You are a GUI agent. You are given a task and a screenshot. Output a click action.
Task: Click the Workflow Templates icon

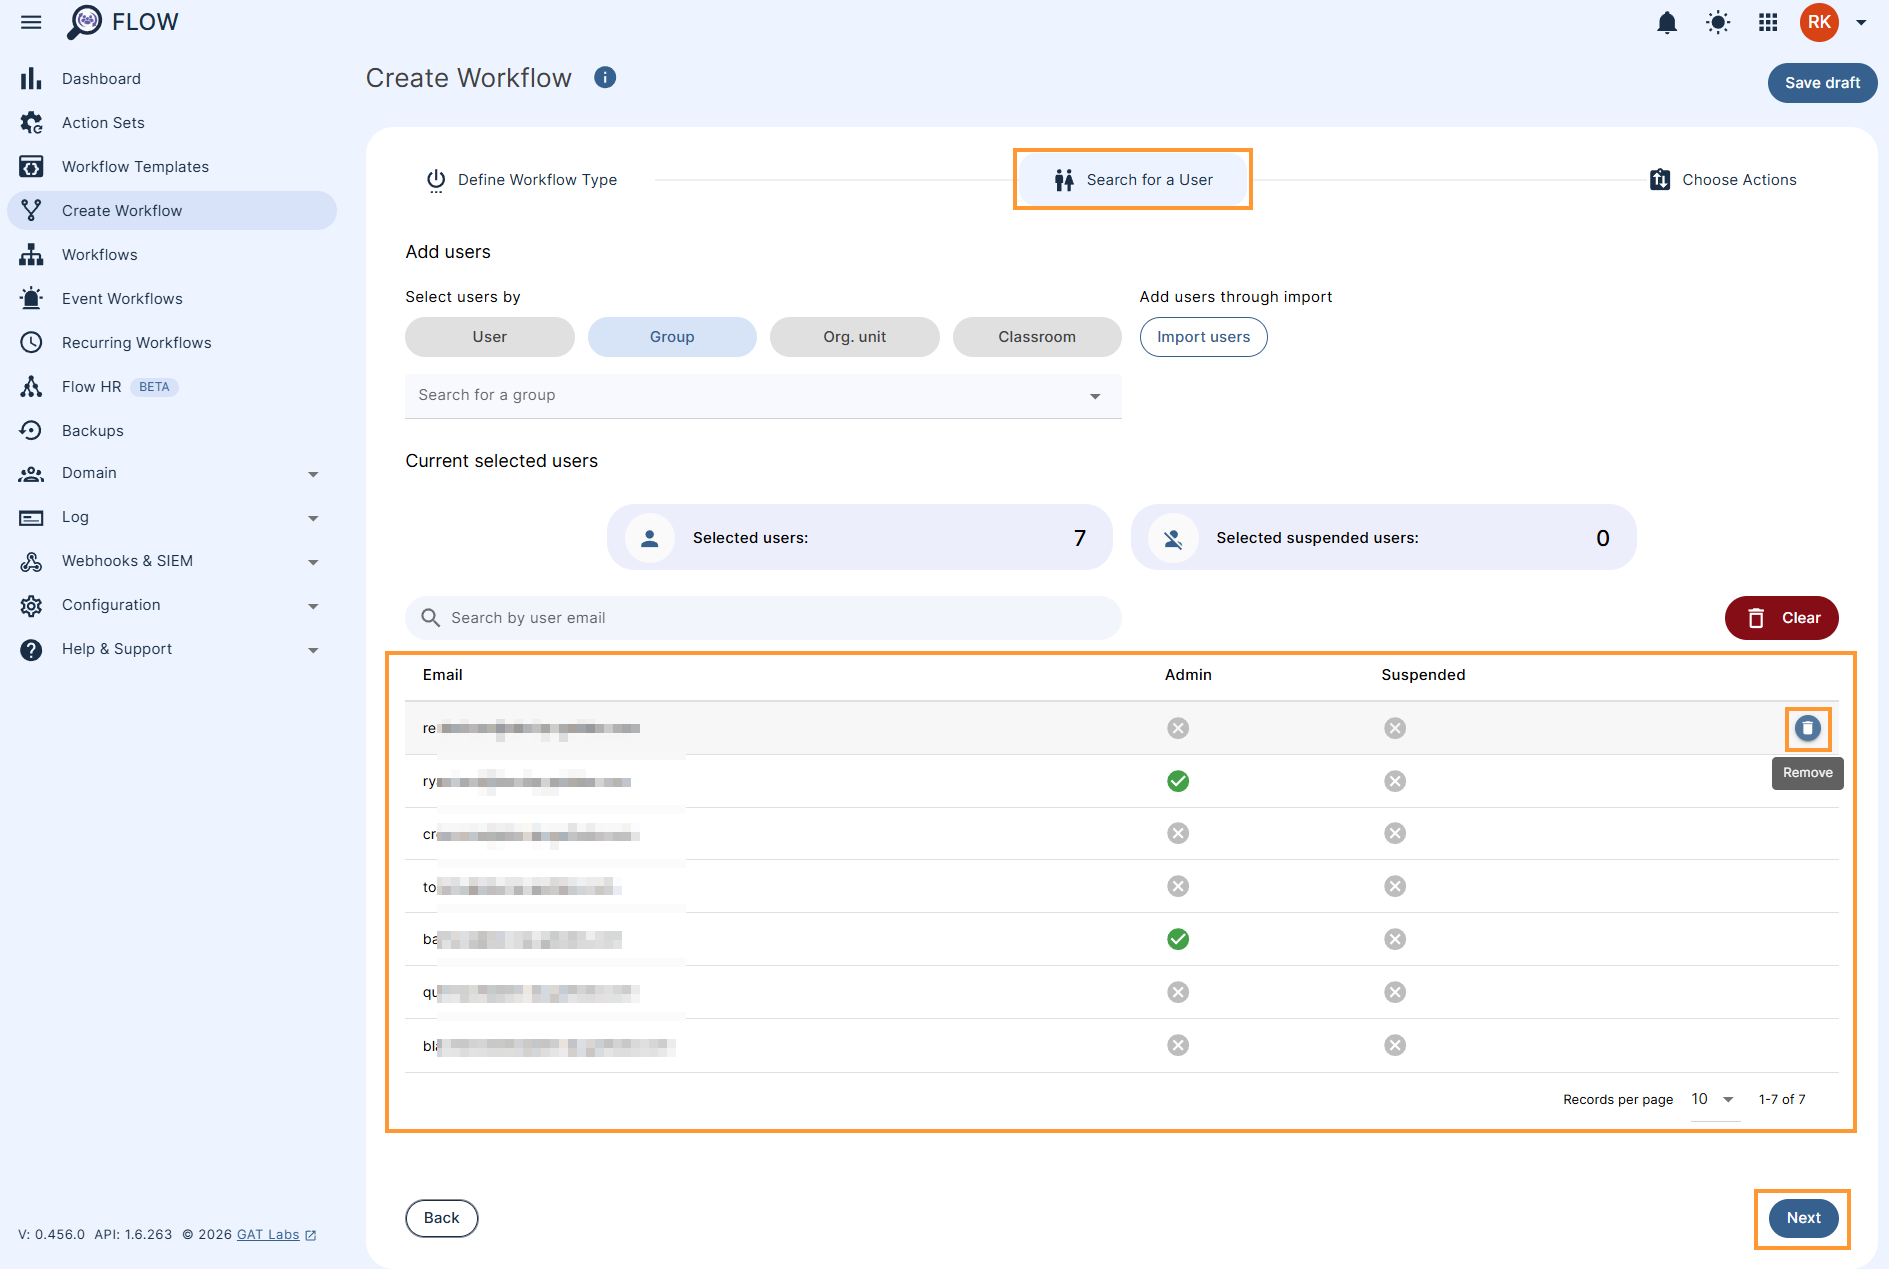coord(31,166)
